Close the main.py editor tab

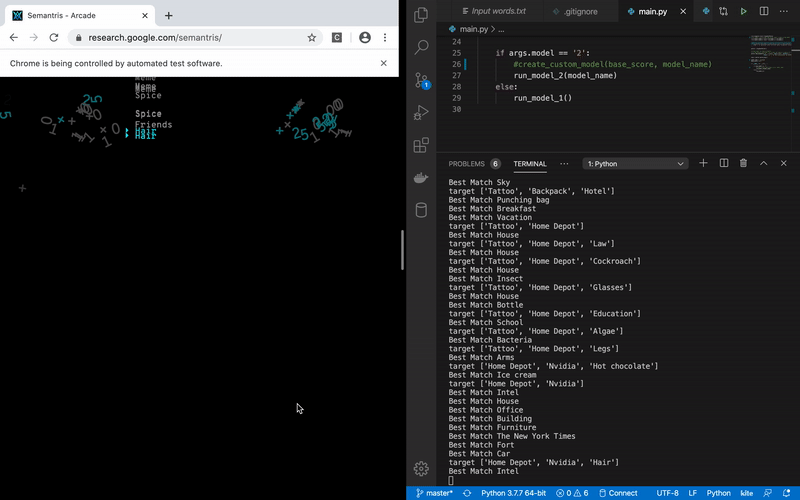683,11
